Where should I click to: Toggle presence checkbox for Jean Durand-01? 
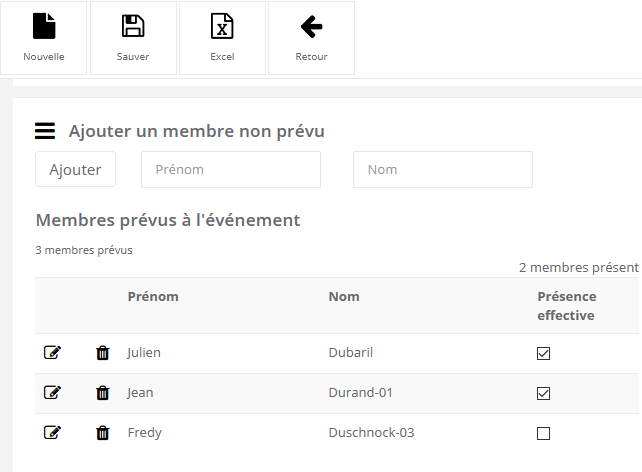pyautogui.click(x=544, y=393)
